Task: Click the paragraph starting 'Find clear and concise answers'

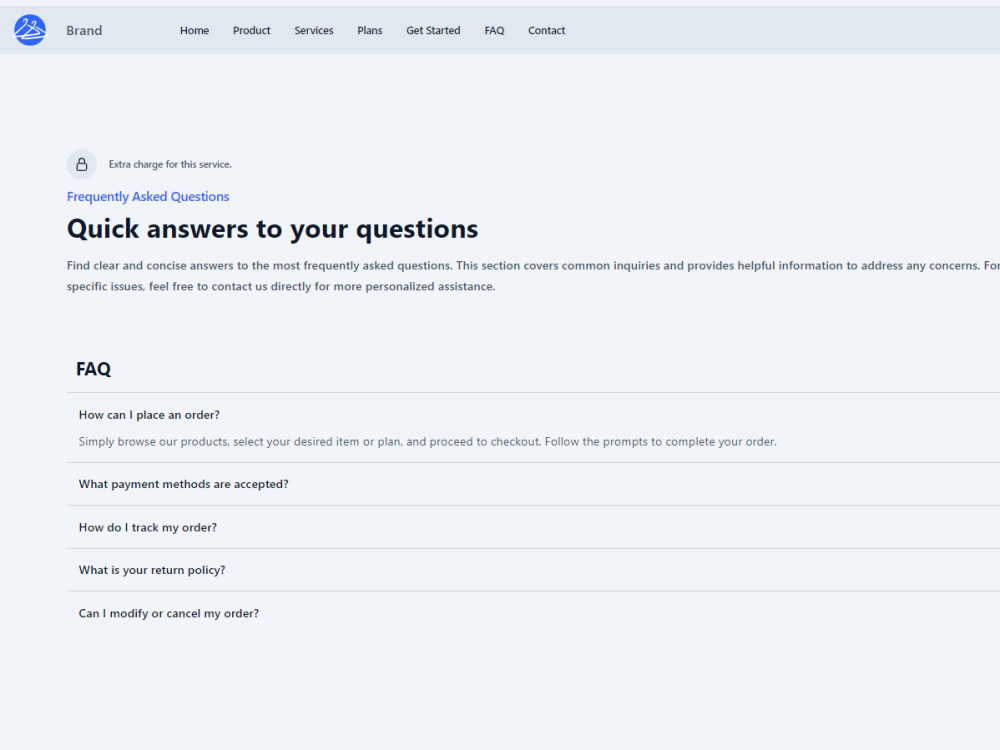Action: point(533,276)
